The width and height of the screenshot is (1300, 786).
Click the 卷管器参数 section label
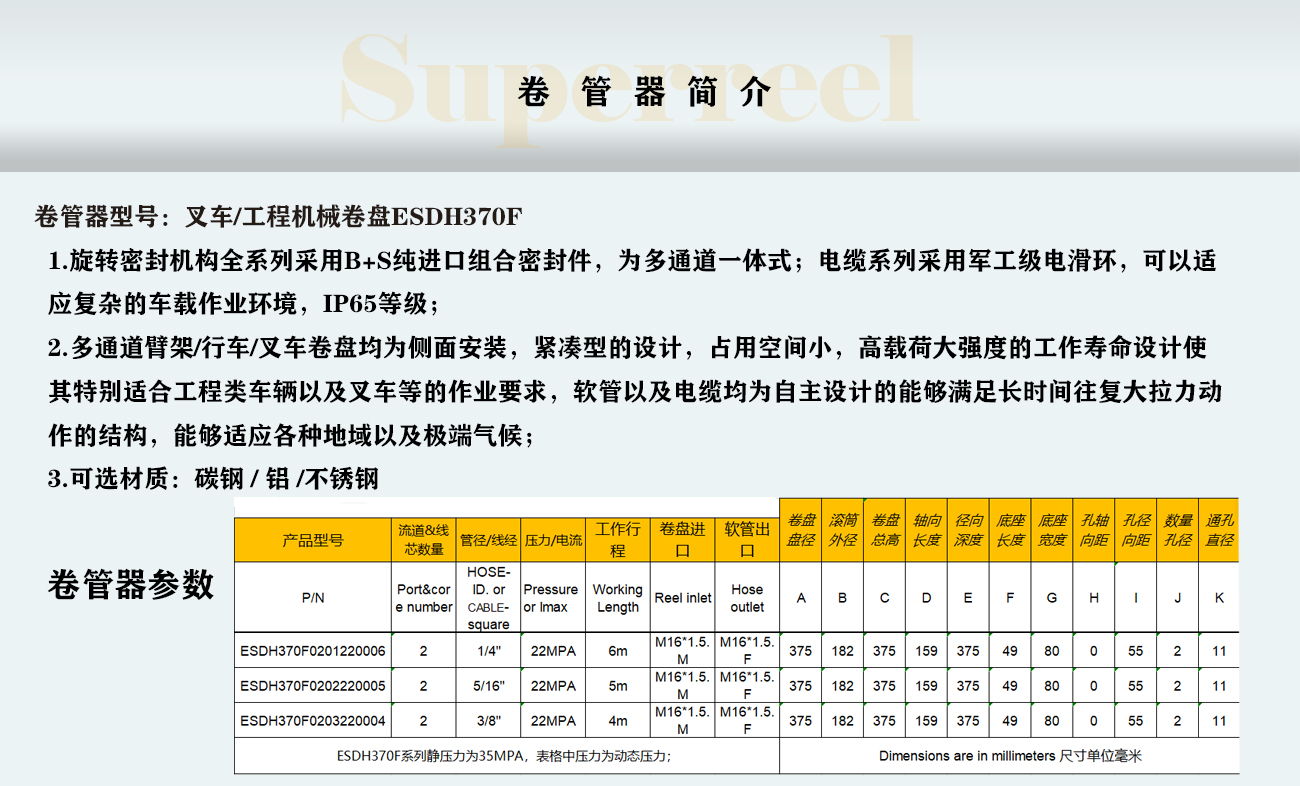[x=131, y=584]
